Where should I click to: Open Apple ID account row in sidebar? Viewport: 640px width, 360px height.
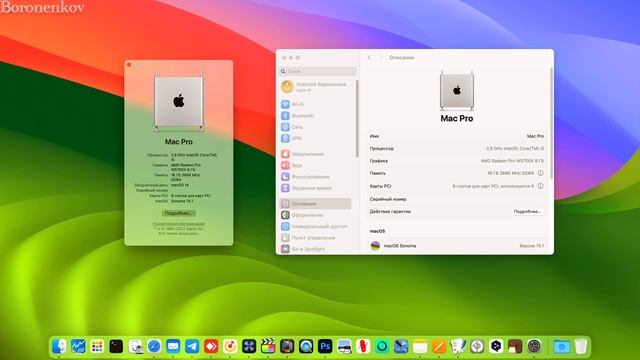click(x=315, y=87)
